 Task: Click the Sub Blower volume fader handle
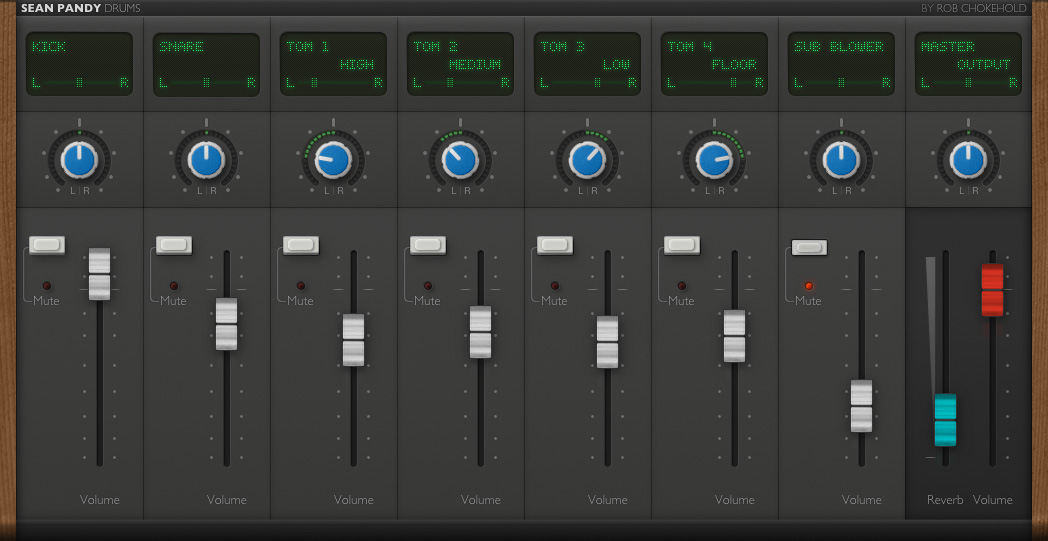(862, 406)
